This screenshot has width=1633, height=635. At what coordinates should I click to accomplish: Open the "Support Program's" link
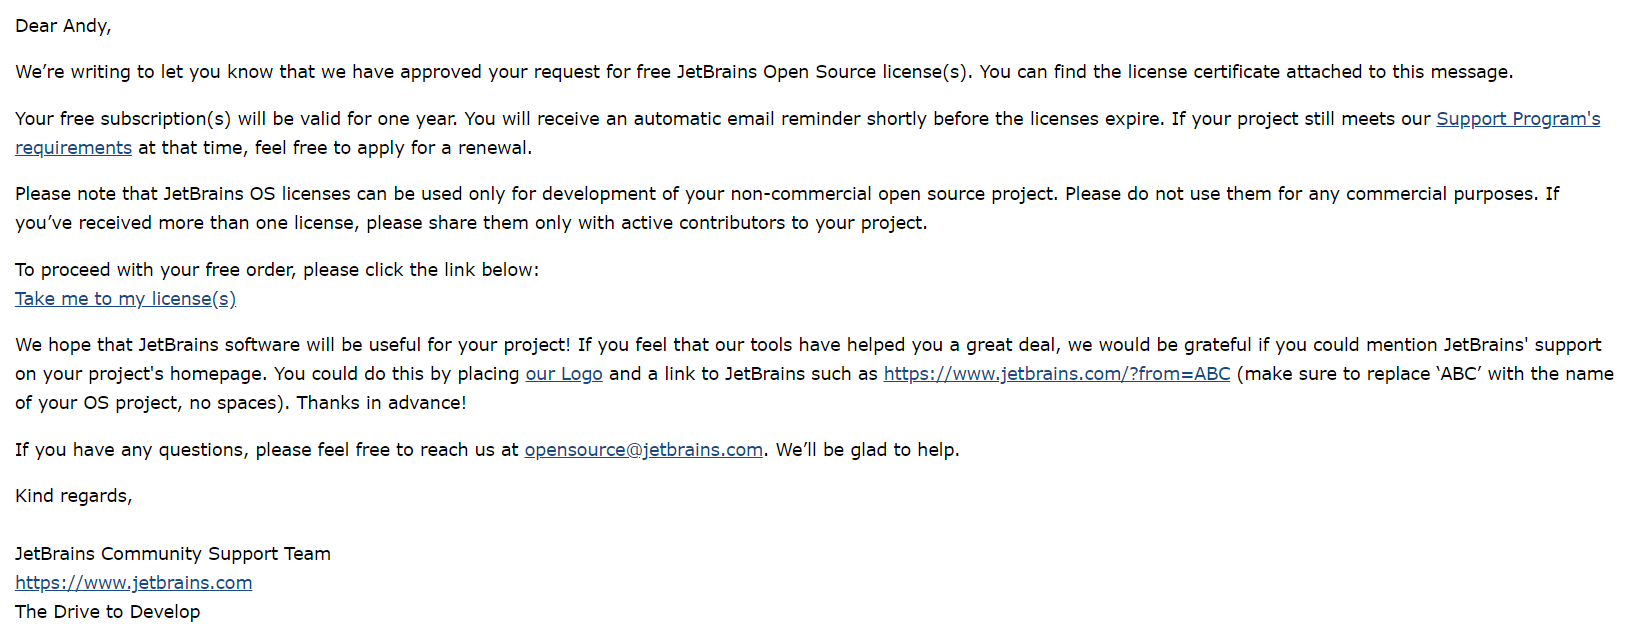pyautogui.click(x=1517, y=119)
